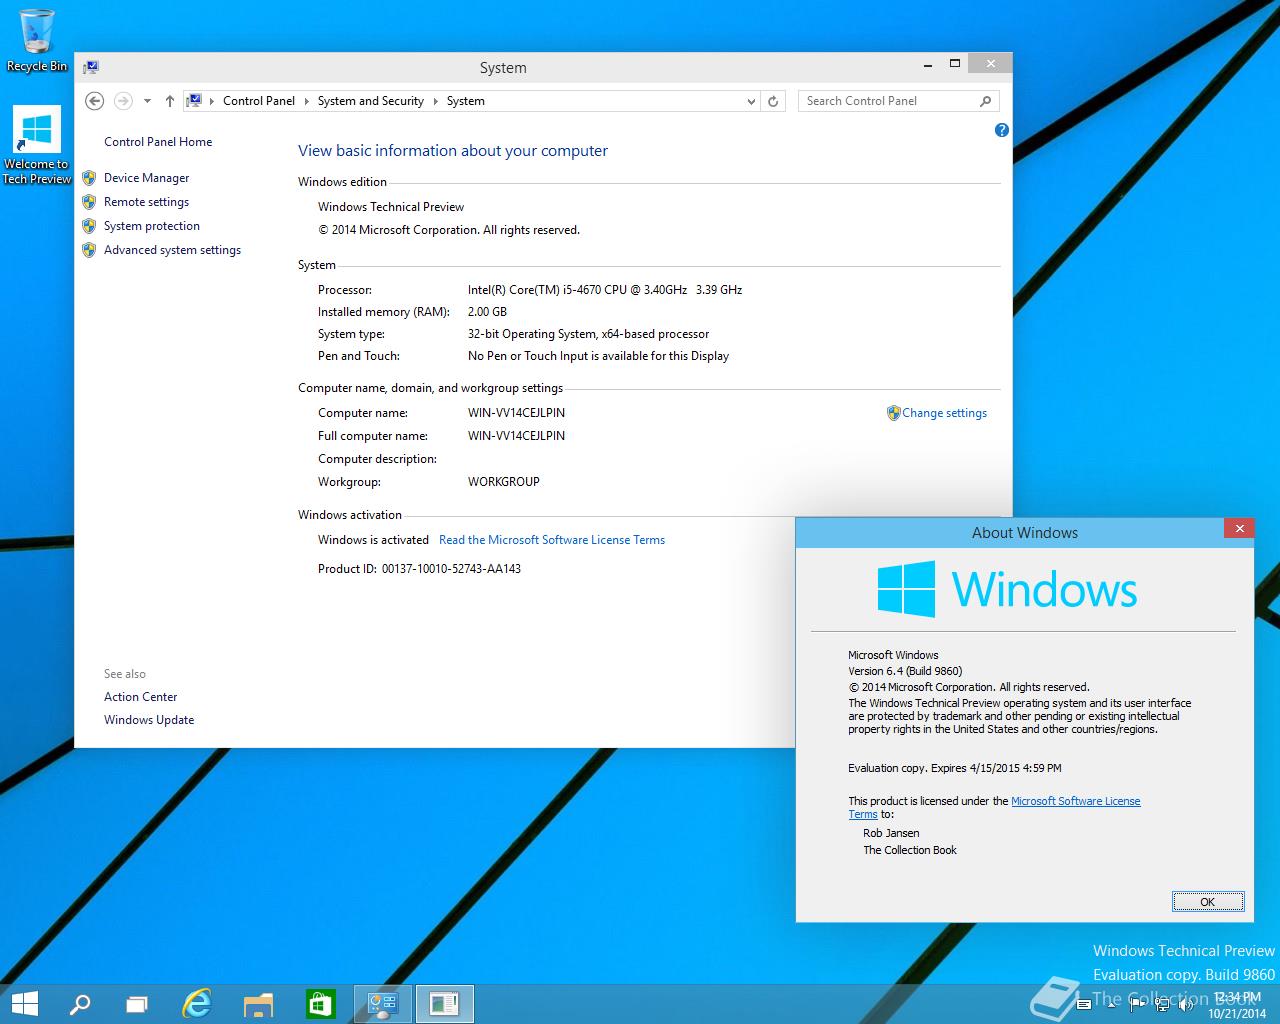Click 32-bit Operating System text
Image resolution: width=1280 pixels, height=1024 pixels.
click(588, 334)
